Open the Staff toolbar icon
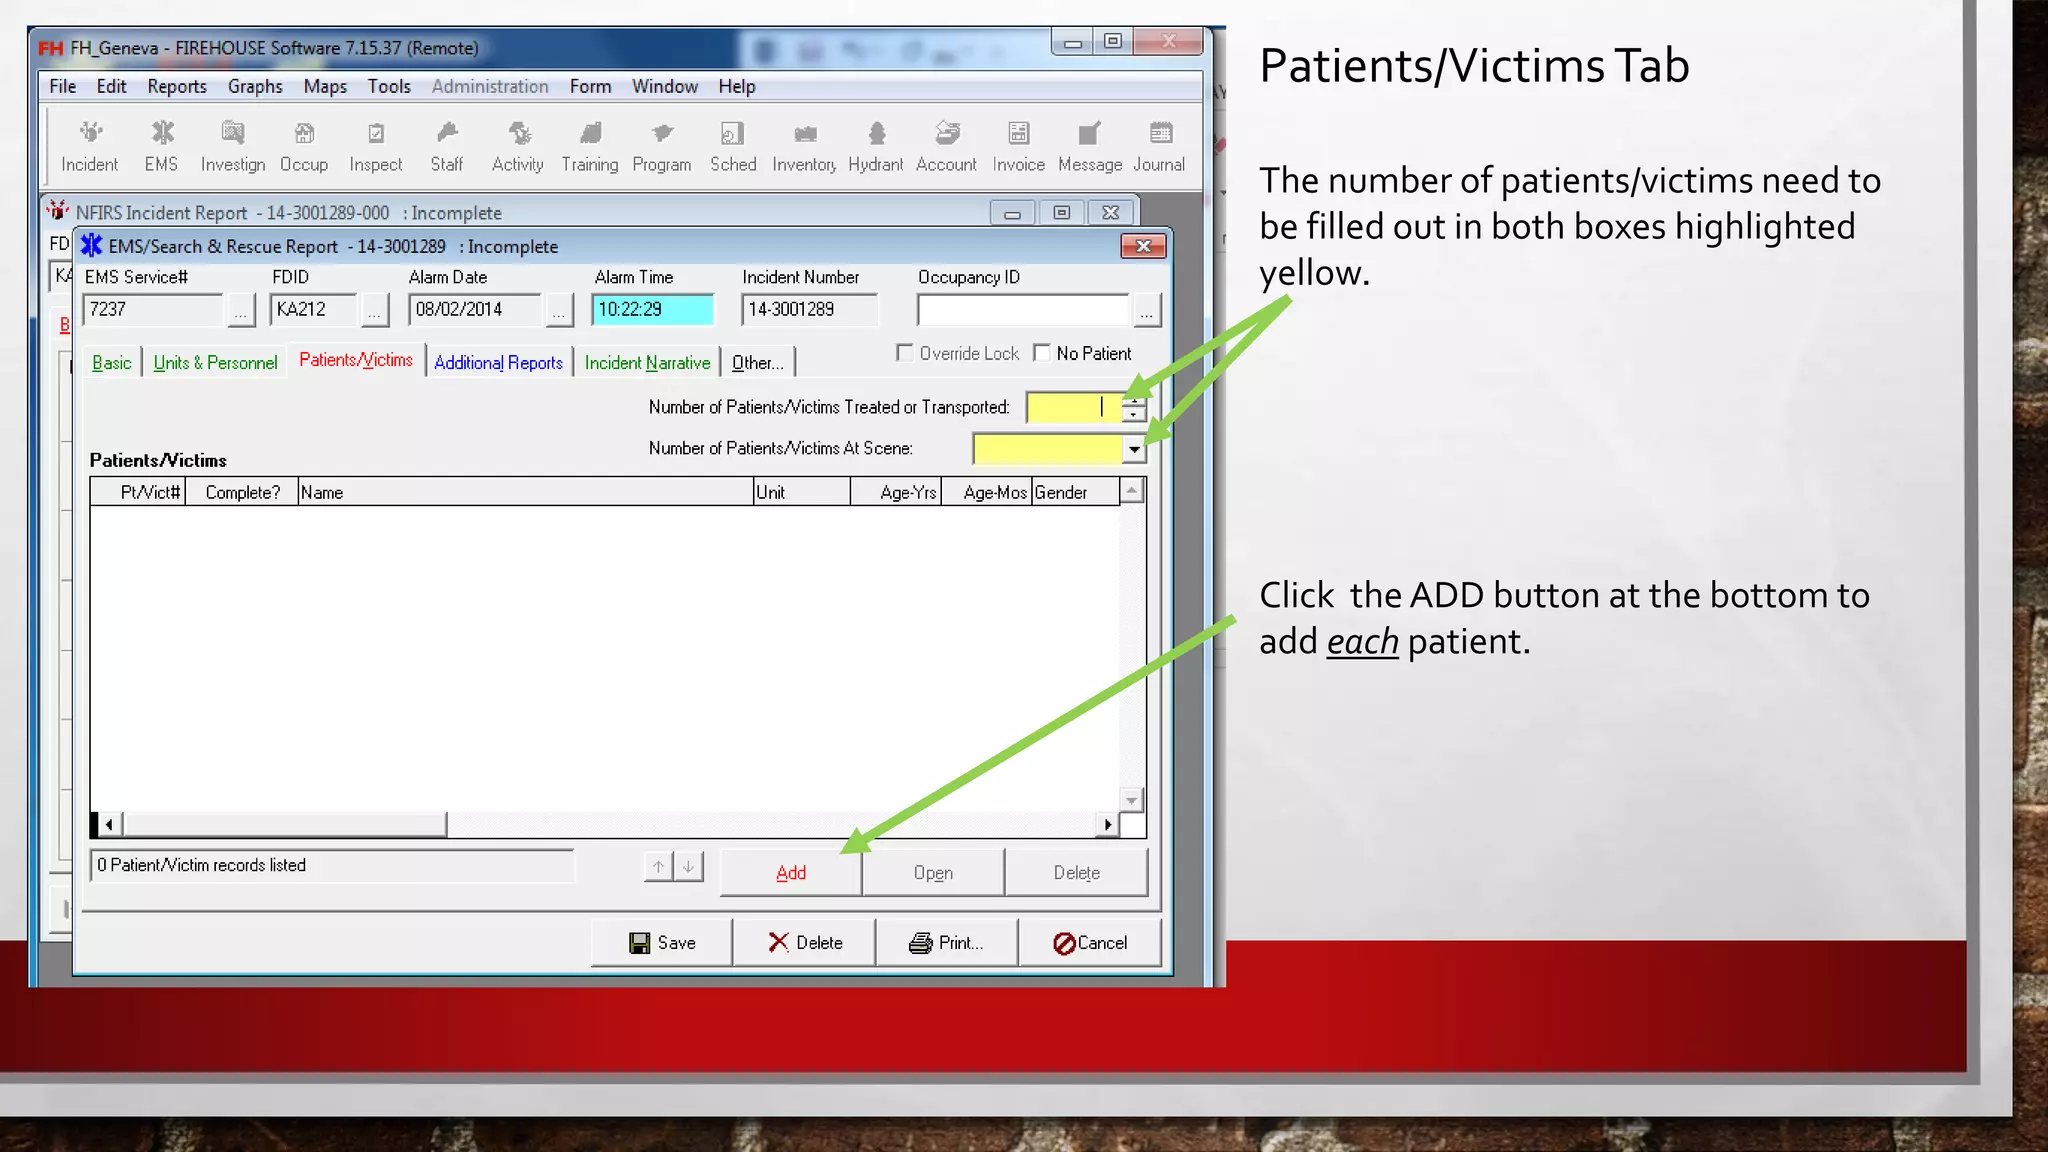Screen dimensions: 2048x1152 [447, 146]
